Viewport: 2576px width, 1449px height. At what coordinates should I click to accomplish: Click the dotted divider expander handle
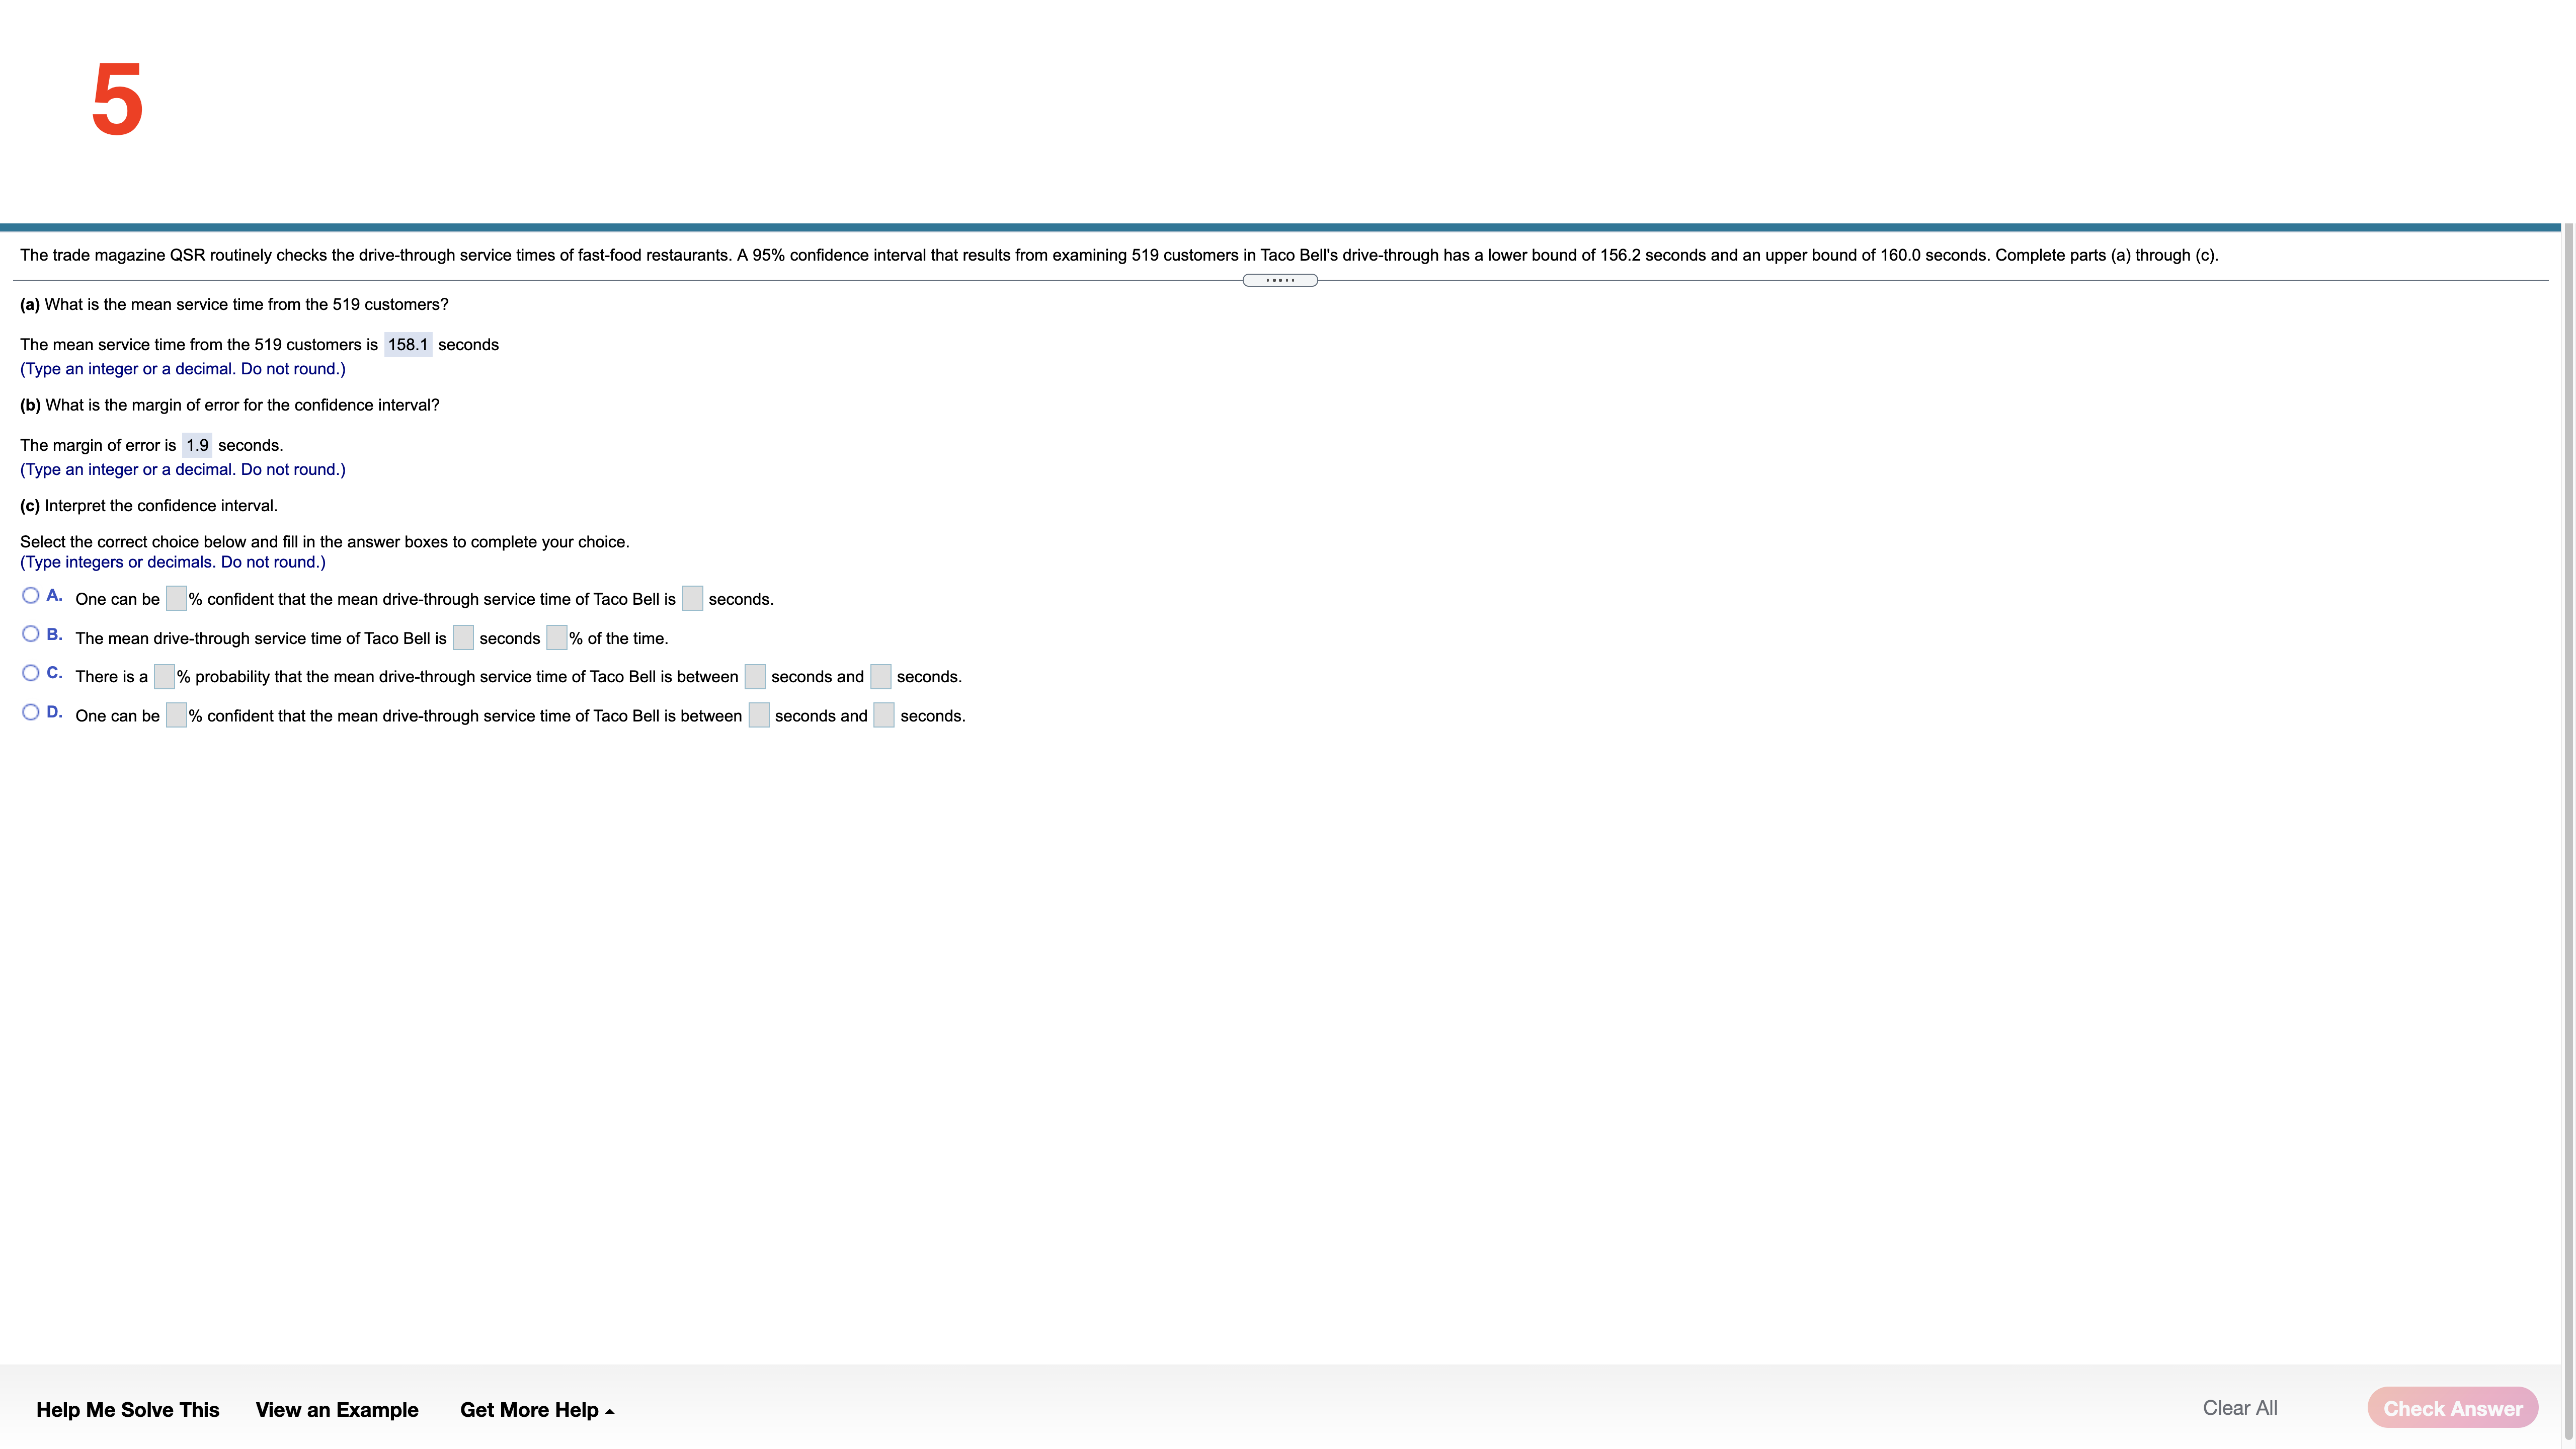click(1279, 280)
